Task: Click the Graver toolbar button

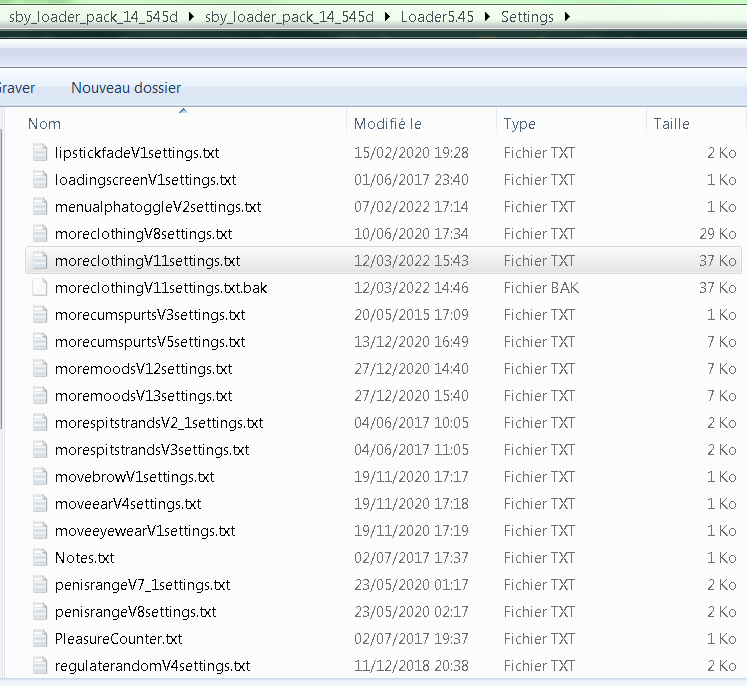Action: pos(17,88)
